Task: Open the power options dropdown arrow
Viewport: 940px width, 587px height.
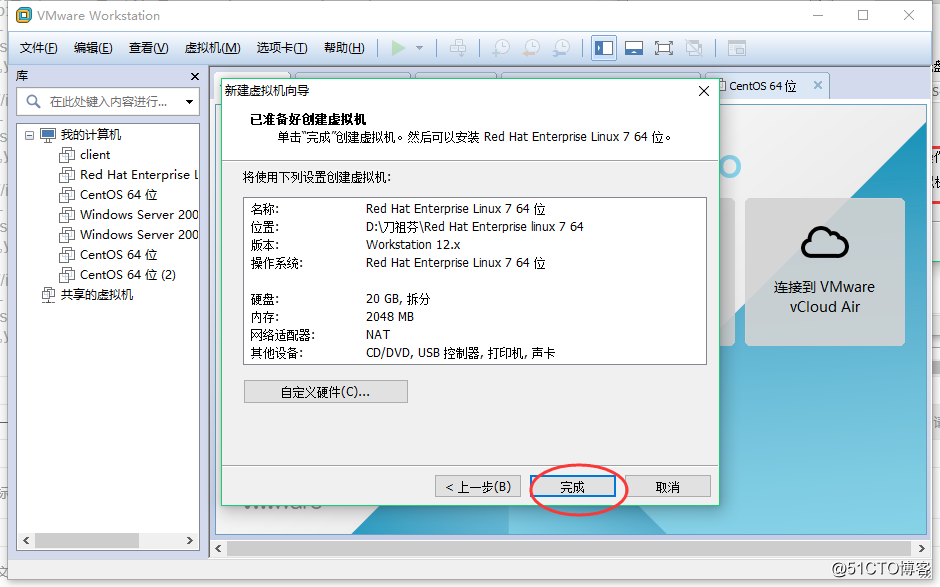Action: [x=420, y=48]
